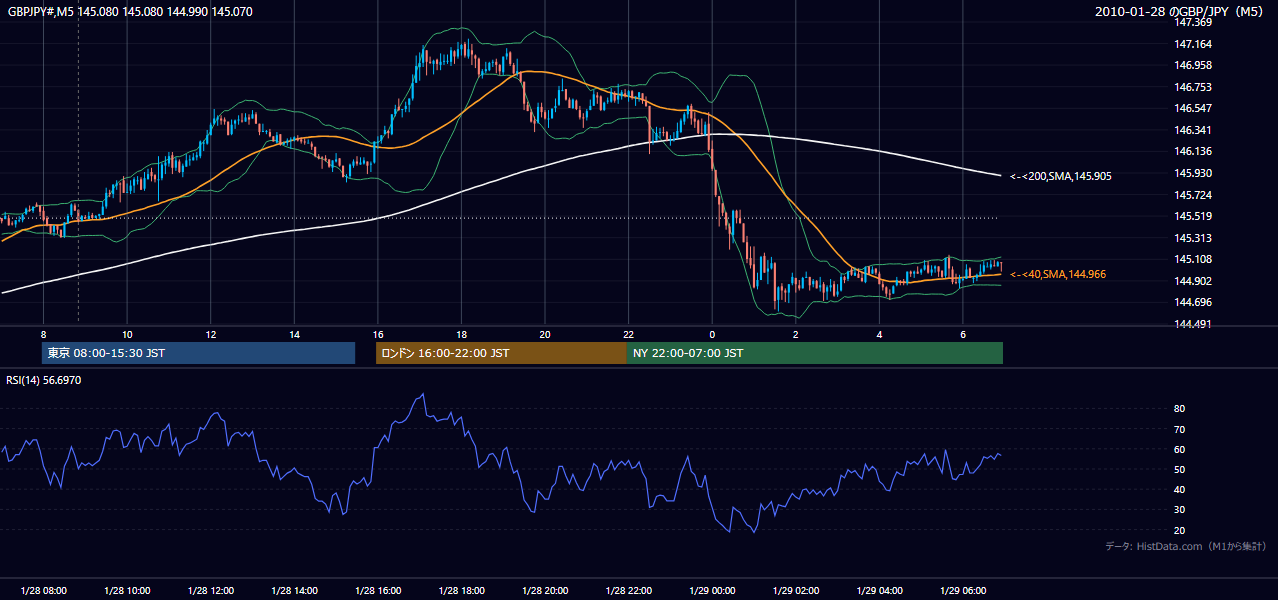
Task: Click the price axis value 145.313
Action: (x=1193, y=238)
